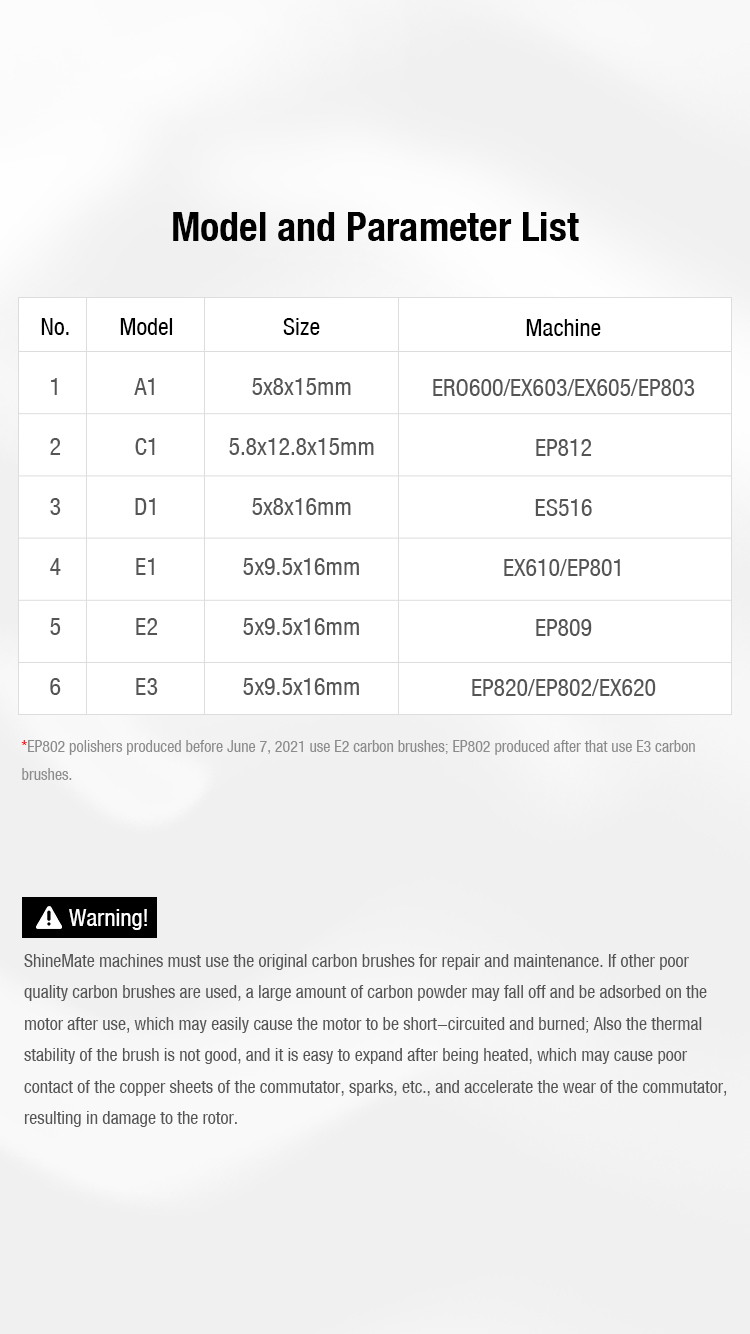
Task: Select row number 5 cell
Action: coord(54,627)
